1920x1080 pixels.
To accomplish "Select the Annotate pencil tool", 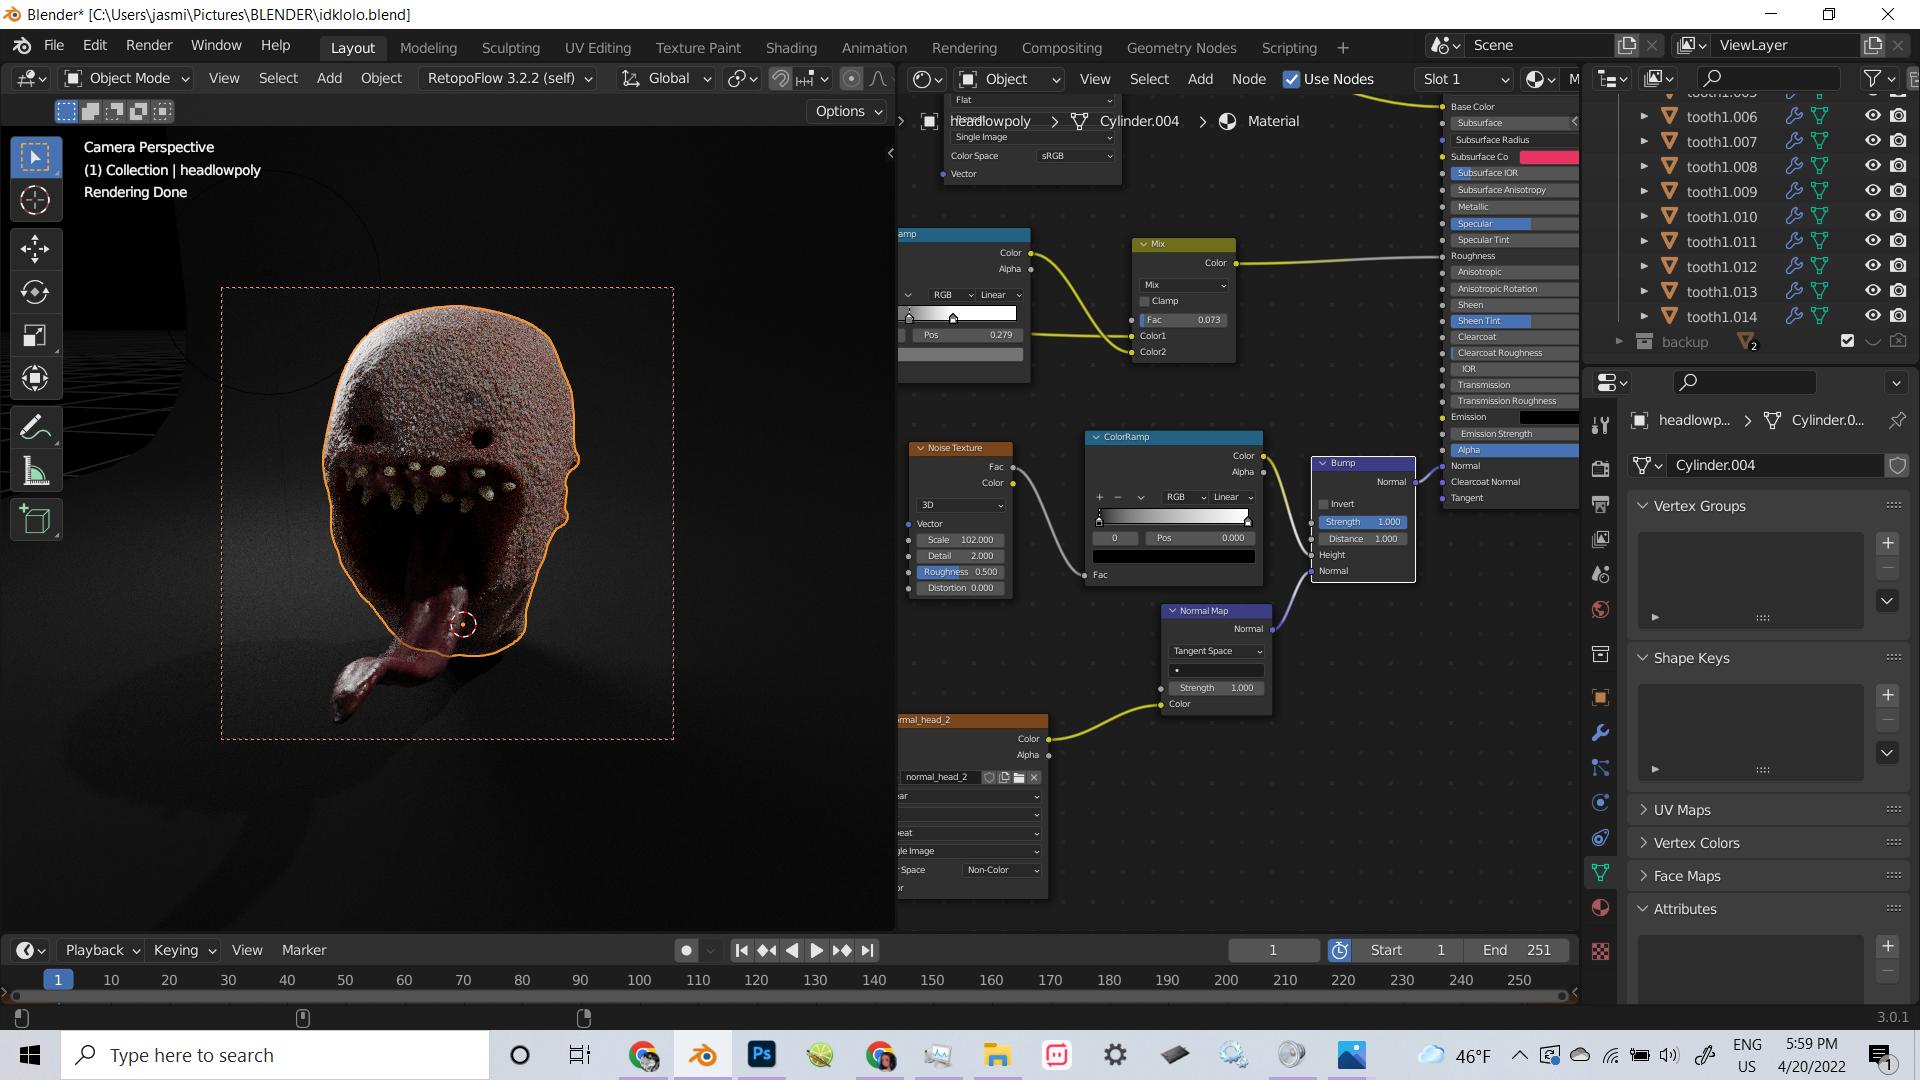I will coord(35,428).
